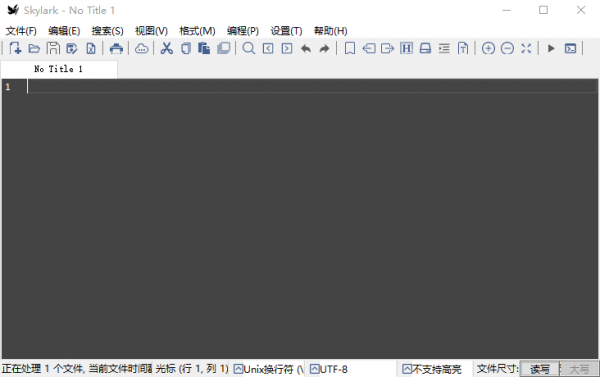This screenshot has width=600, height=377.
Task: Run the script with the play icon
Action: click(551, 48)
